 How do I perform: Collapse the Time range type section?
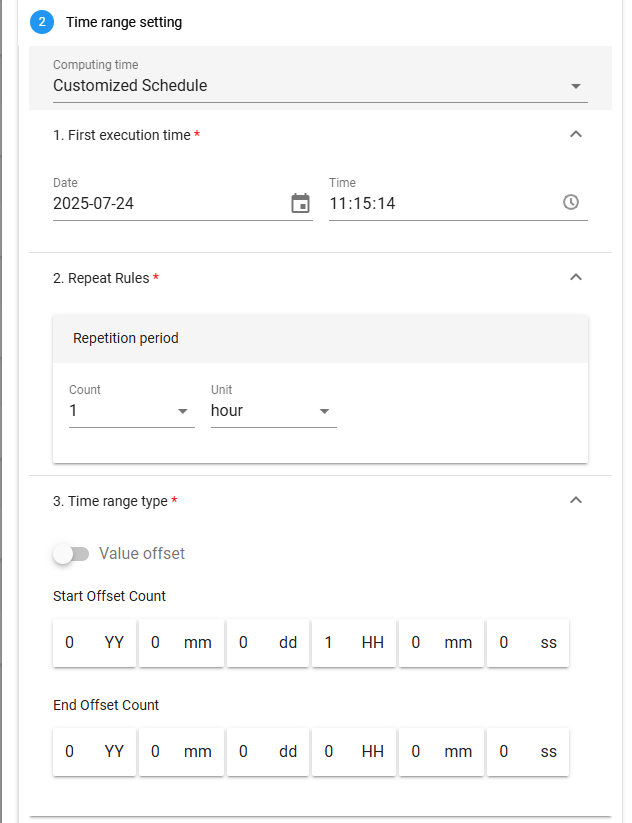click(x=575, y=500)
